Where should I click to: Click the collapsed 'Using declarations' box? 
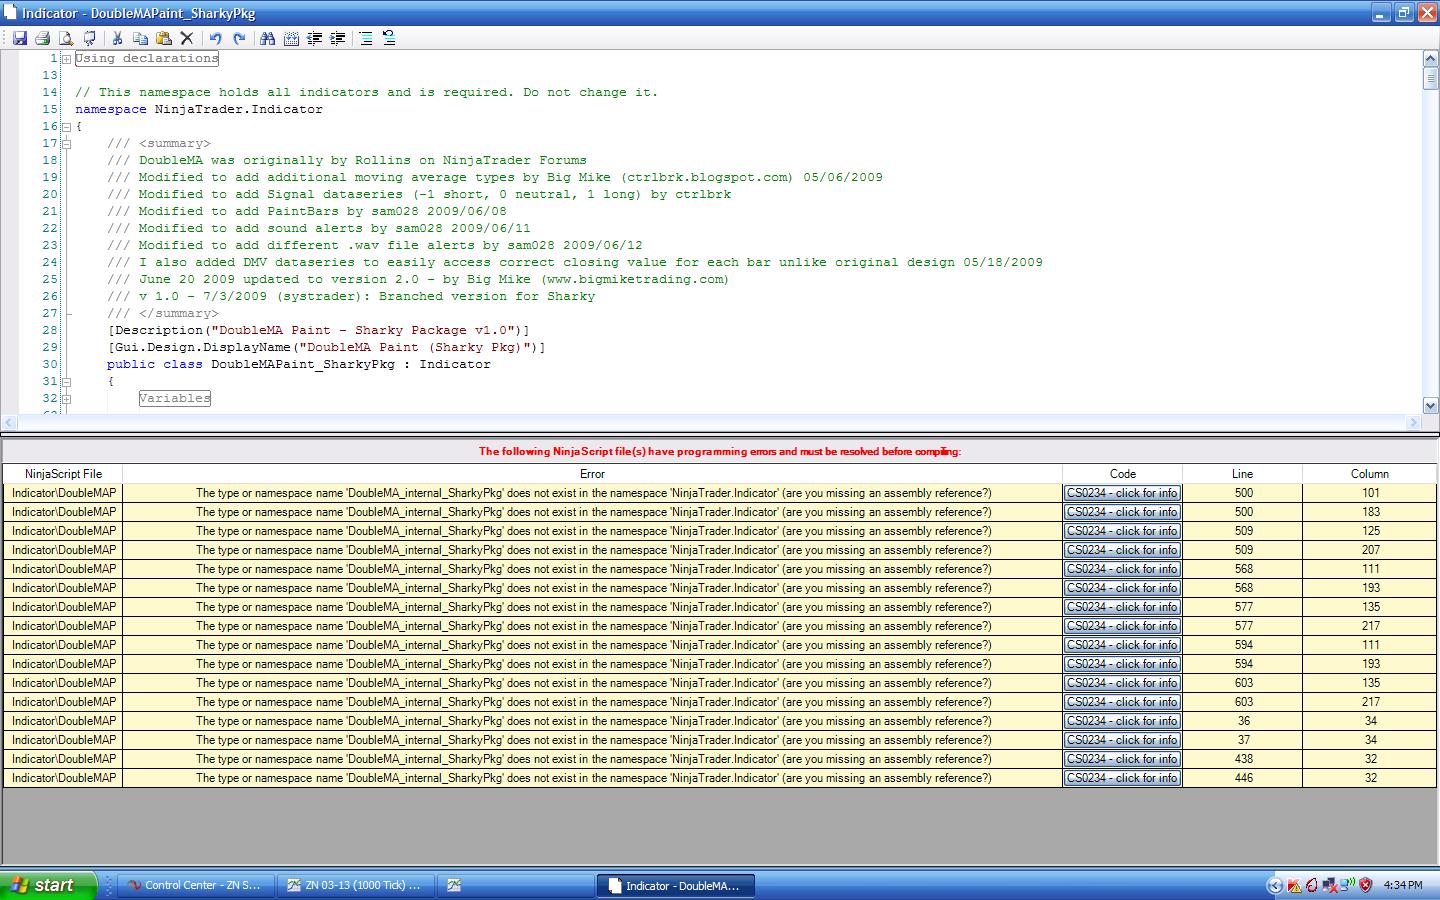147,59
